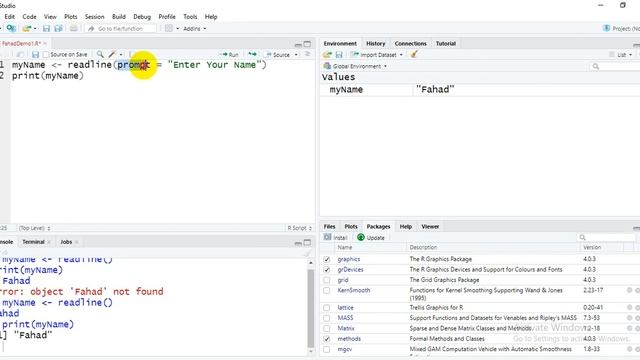Expand the code tools wand dropdown arrow

121,54
